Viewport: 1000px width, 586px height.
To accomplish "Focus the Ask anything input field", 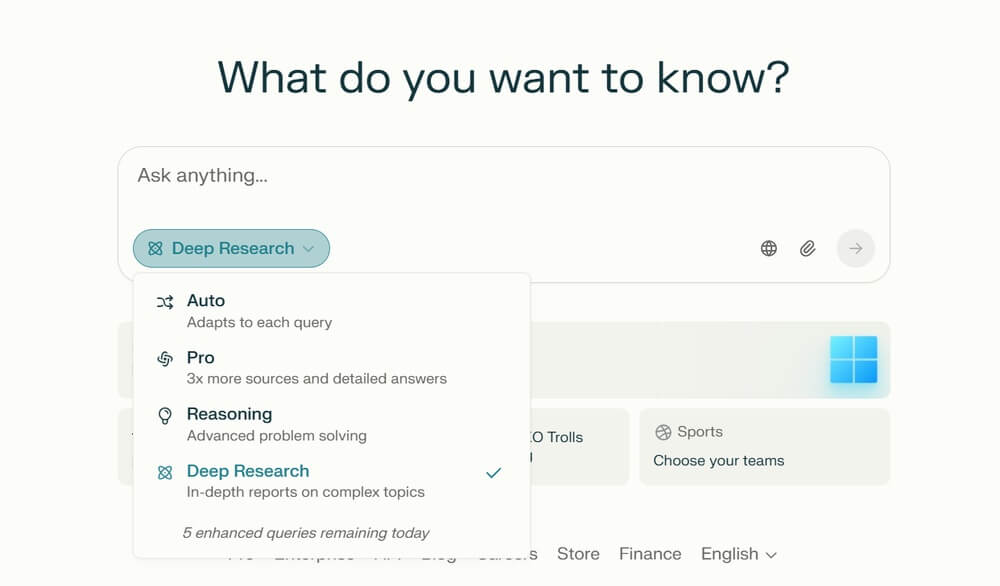I will [504, 185].
